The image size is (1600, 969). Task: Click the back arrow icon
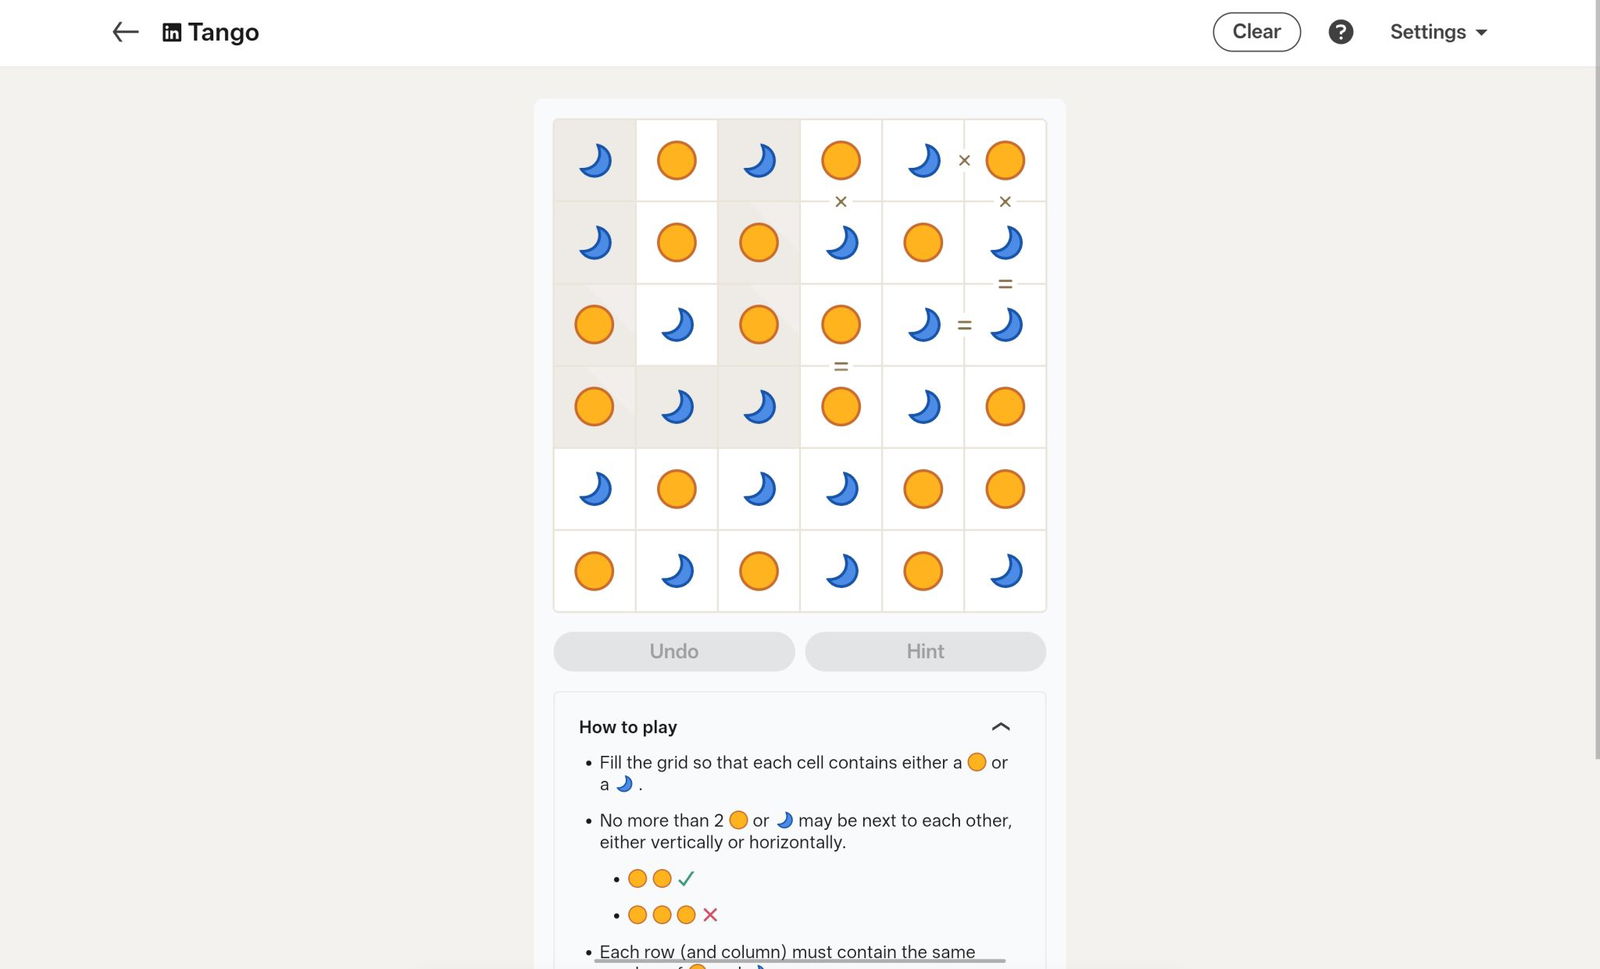pyautogui.click(x=125, y=32)
